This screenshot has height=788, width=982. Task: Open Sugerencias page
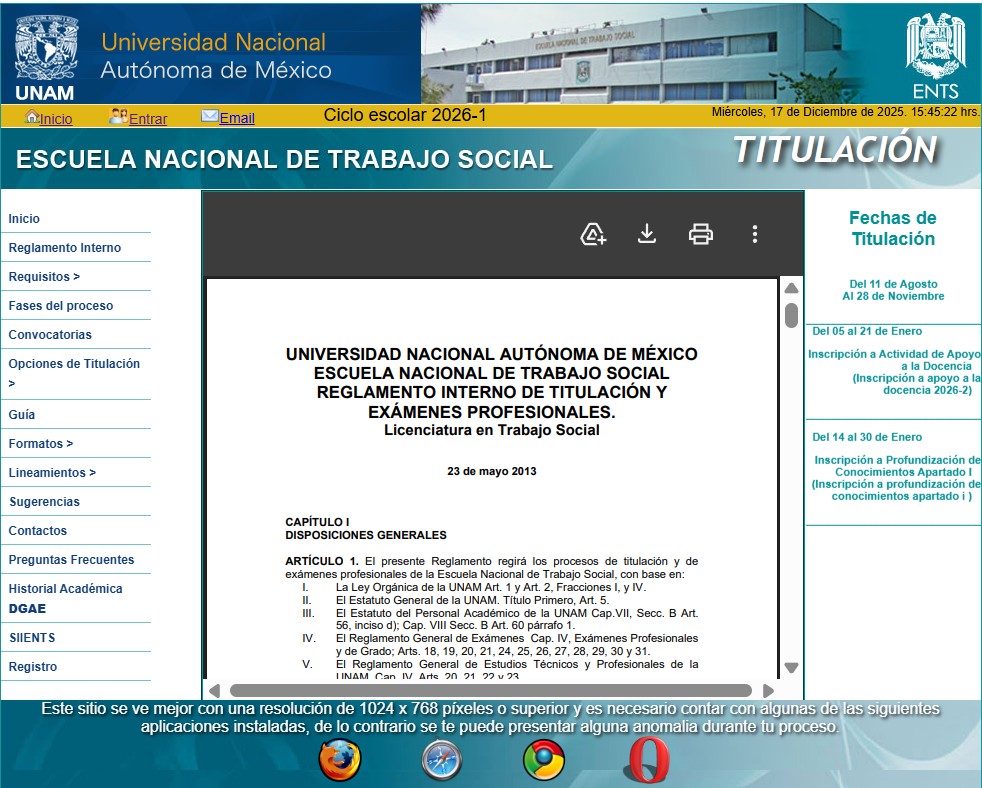[44, 502]
